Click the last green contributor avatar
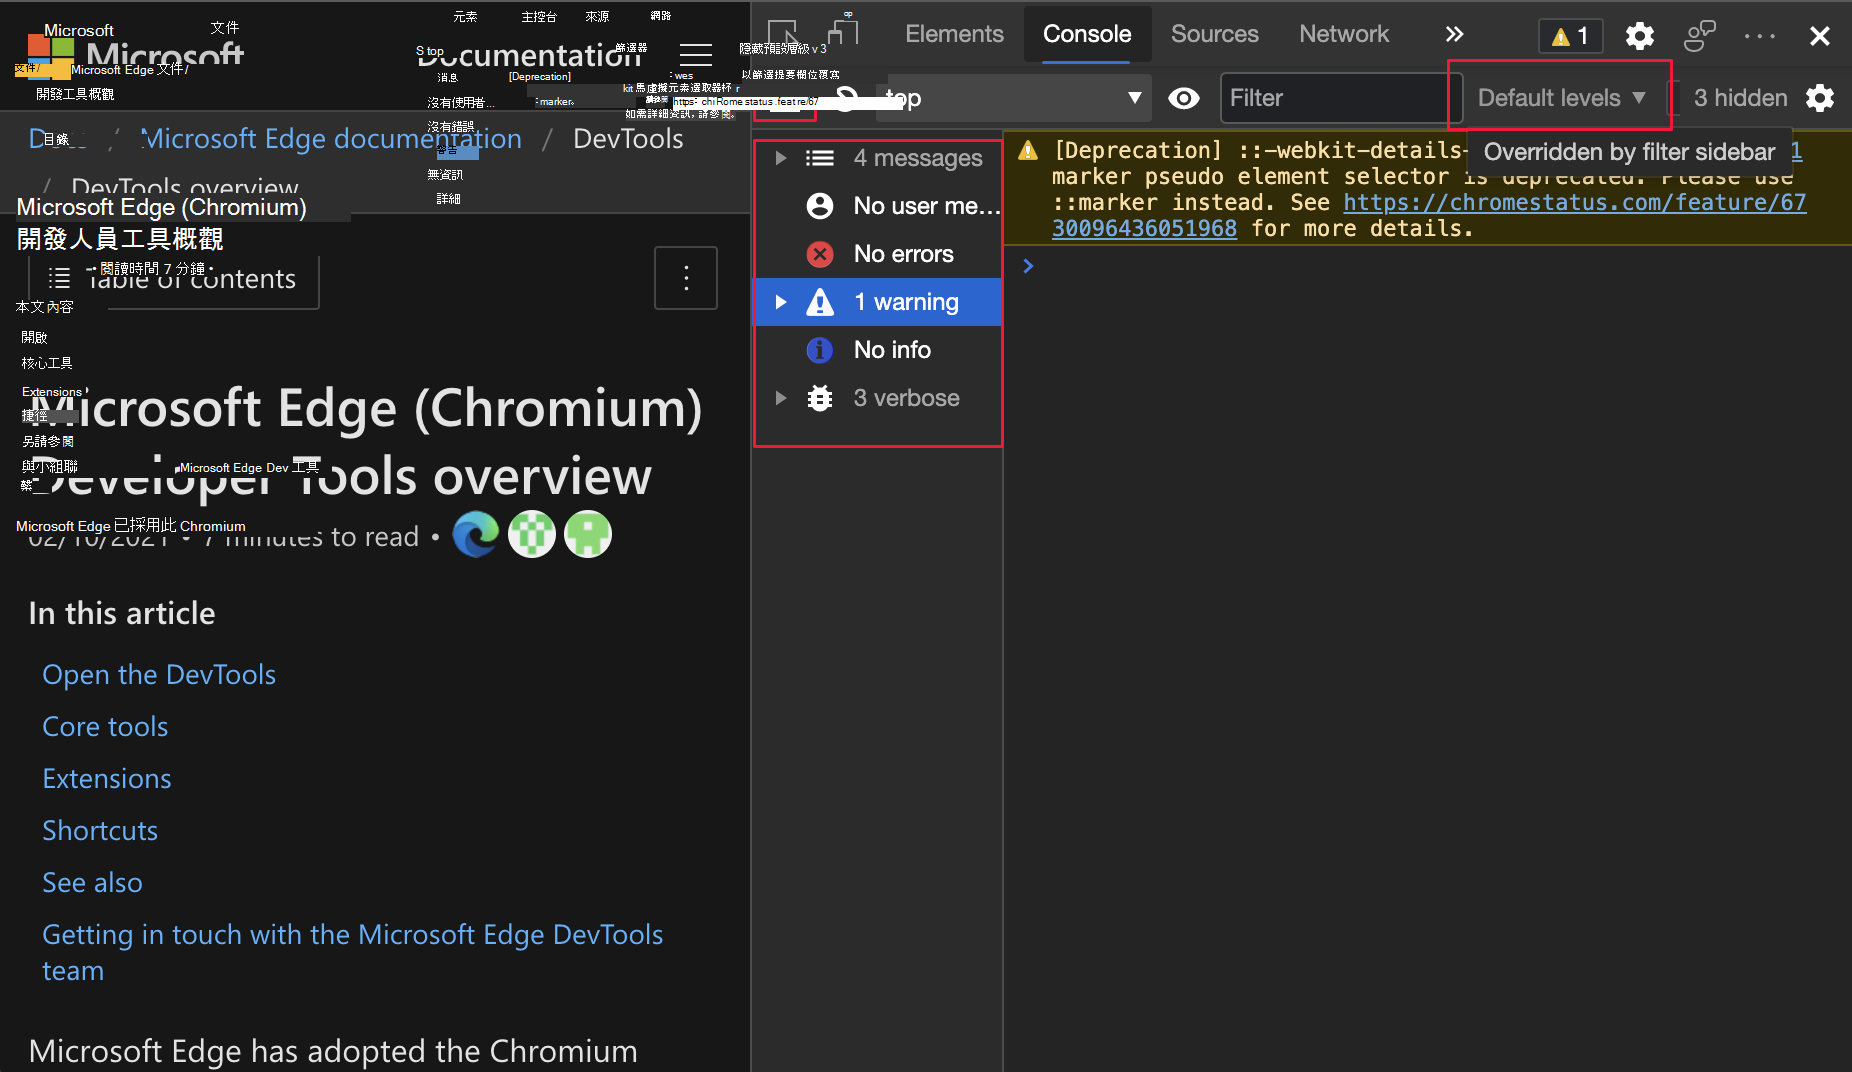The image size is (1852, 1072). pos(588,534)
